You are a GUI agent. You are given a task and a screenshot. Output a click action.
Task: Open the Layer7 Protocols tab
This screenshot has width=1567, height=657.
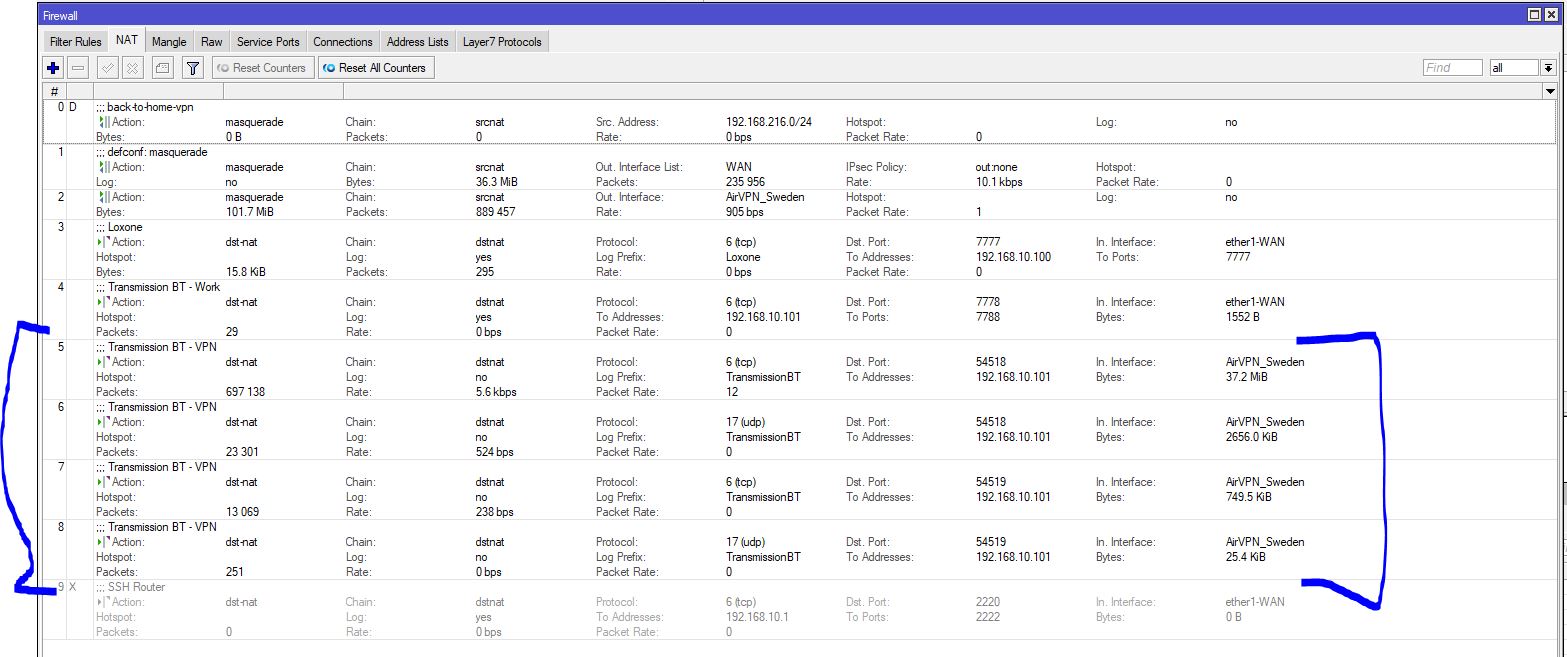(502, 42)
